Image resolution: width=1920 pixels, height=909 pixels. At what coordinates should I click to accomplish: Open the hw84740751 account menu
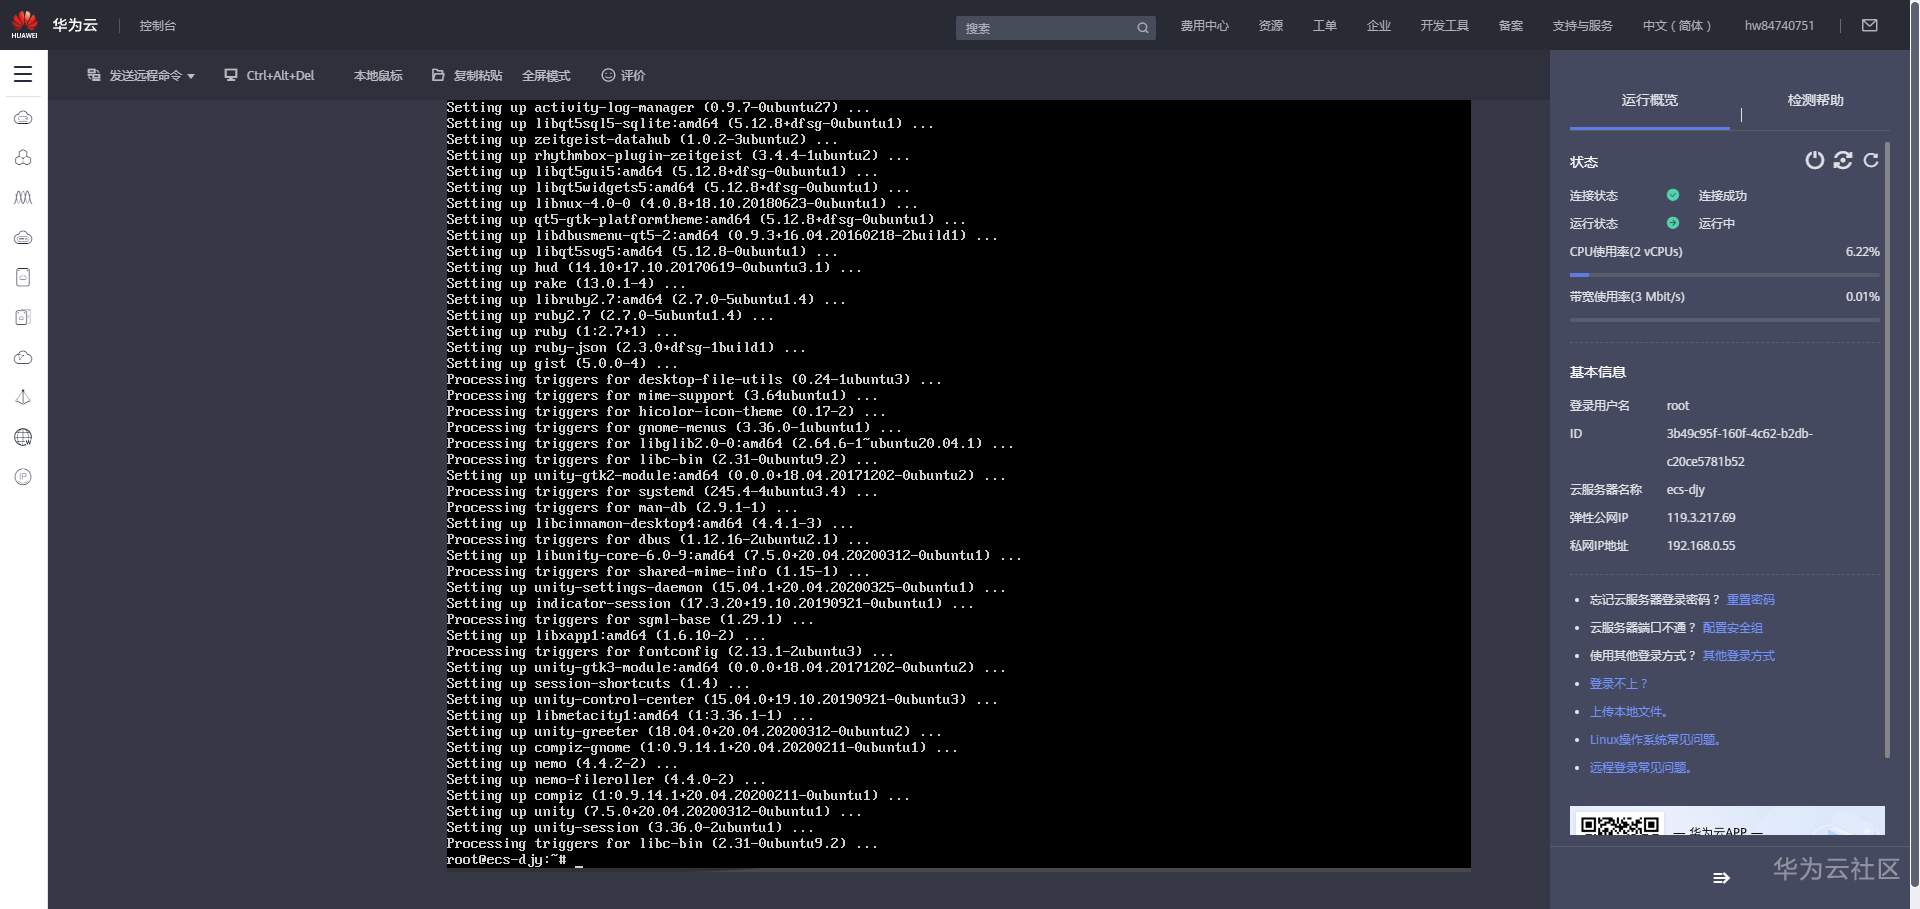pyautogui.click(x=1779, y=26)
